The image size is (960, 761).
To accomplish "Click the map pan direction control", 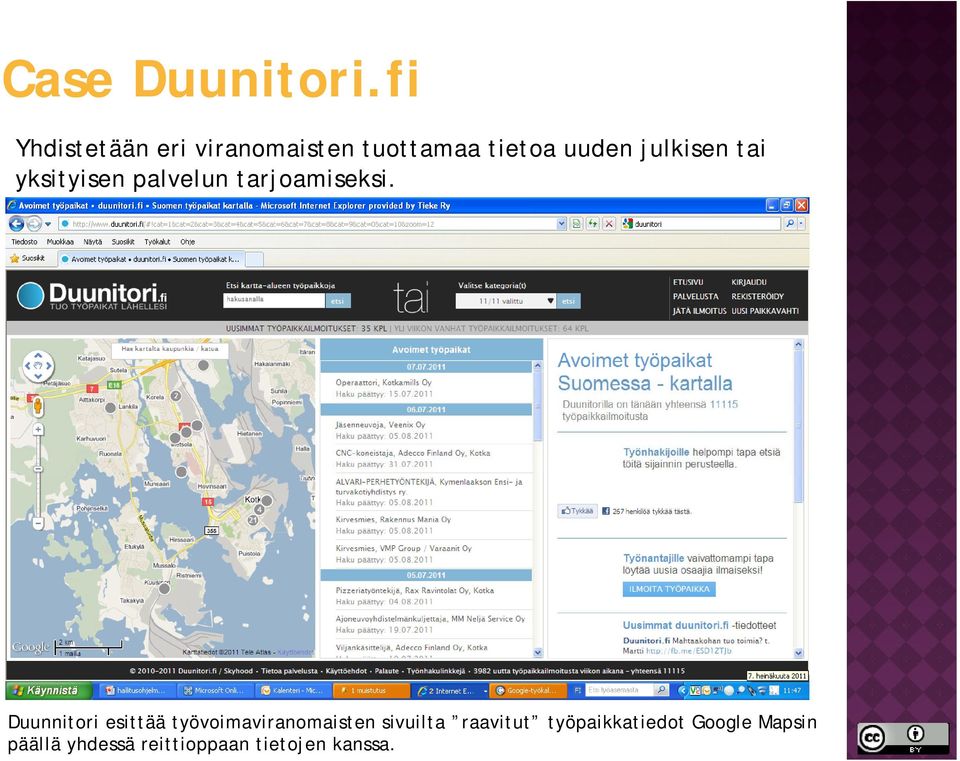I will (x=38, y=366).
